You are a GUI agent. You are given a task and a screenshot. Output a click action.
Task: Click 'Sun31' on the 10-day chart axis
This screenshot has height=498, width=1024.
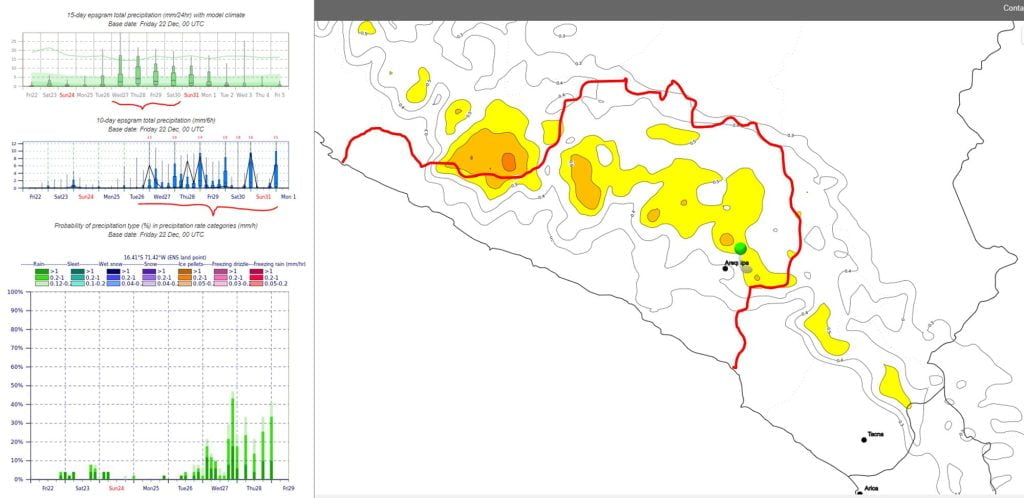(x=263, y=196)
